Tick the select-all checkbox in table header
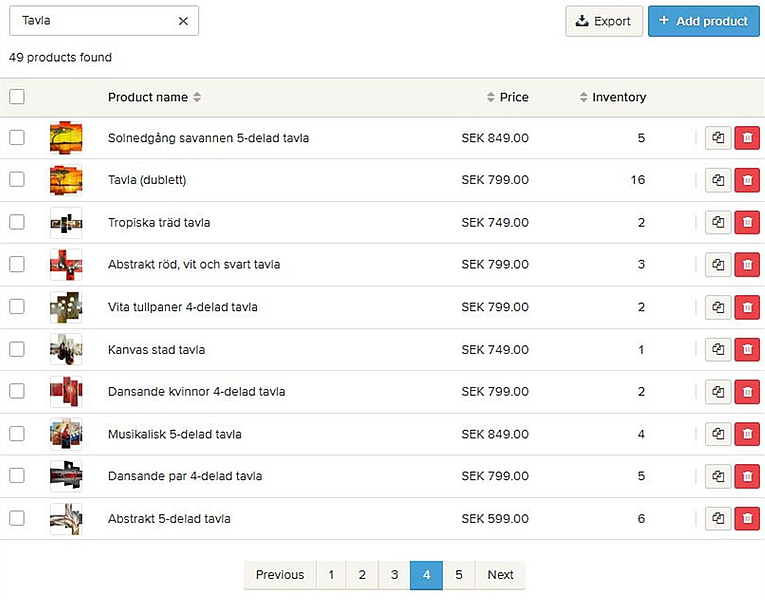Image resolution: width=765 pixels, height=600 pixels. (17, 97)
